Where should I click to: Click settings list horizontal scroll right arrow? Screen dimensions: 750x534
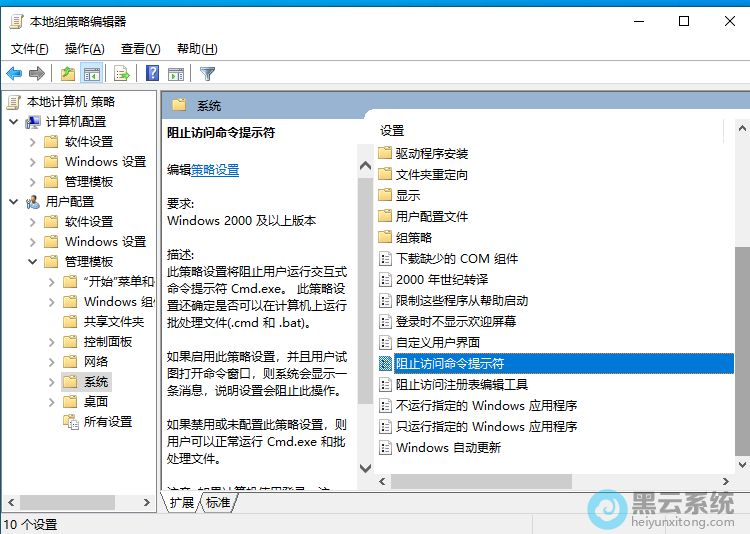click(x=726, y=481)
